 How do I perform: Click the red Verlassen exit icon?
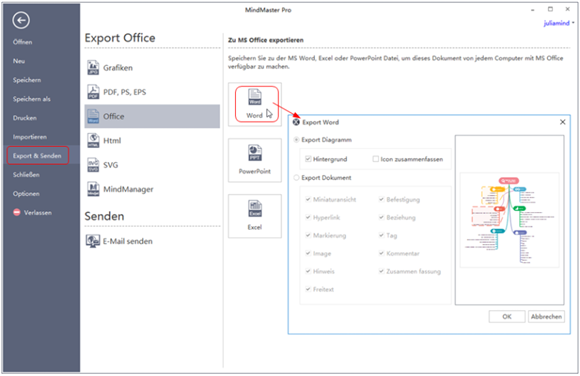(x=17, y=212)
